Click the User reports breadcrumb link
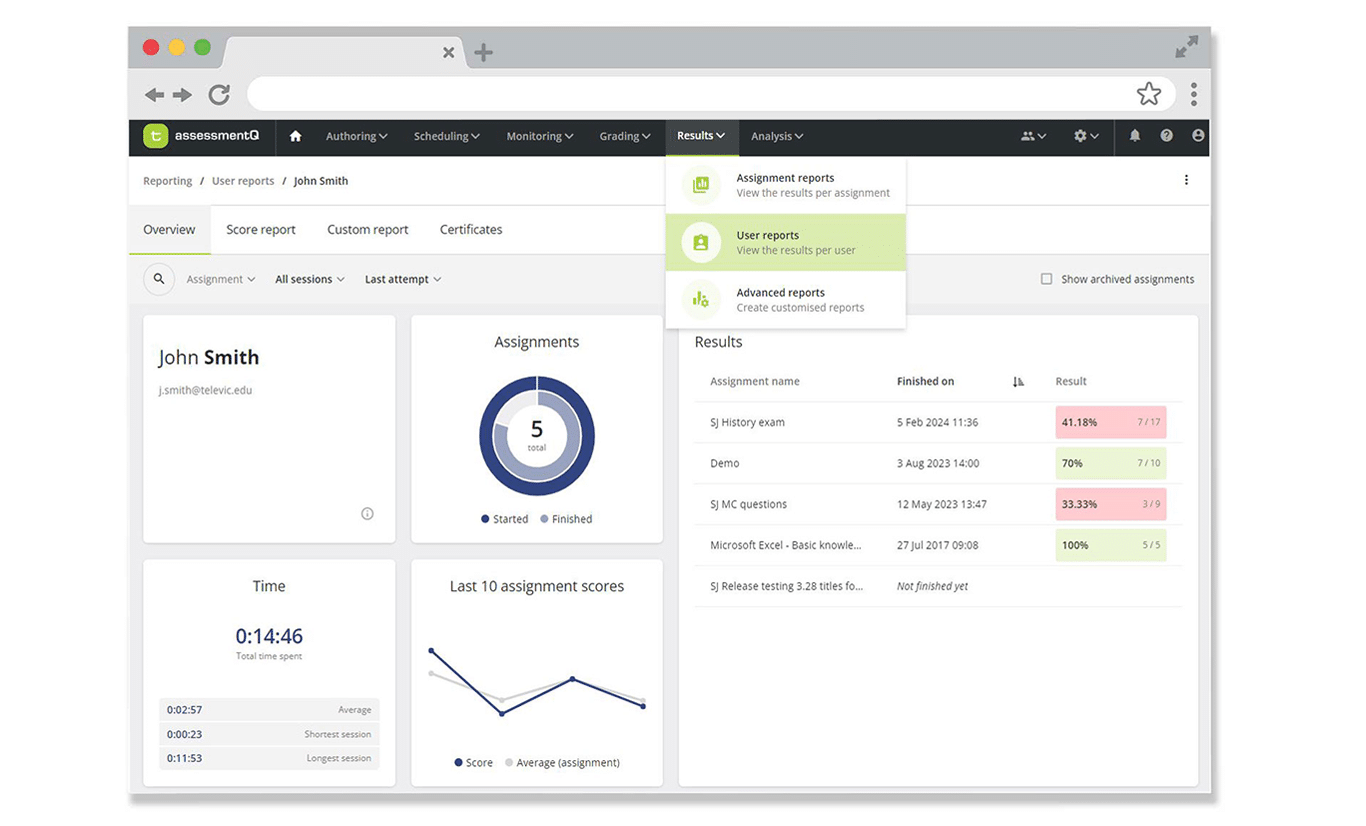This screenshot has height=826, width=1366. point(243,181)
